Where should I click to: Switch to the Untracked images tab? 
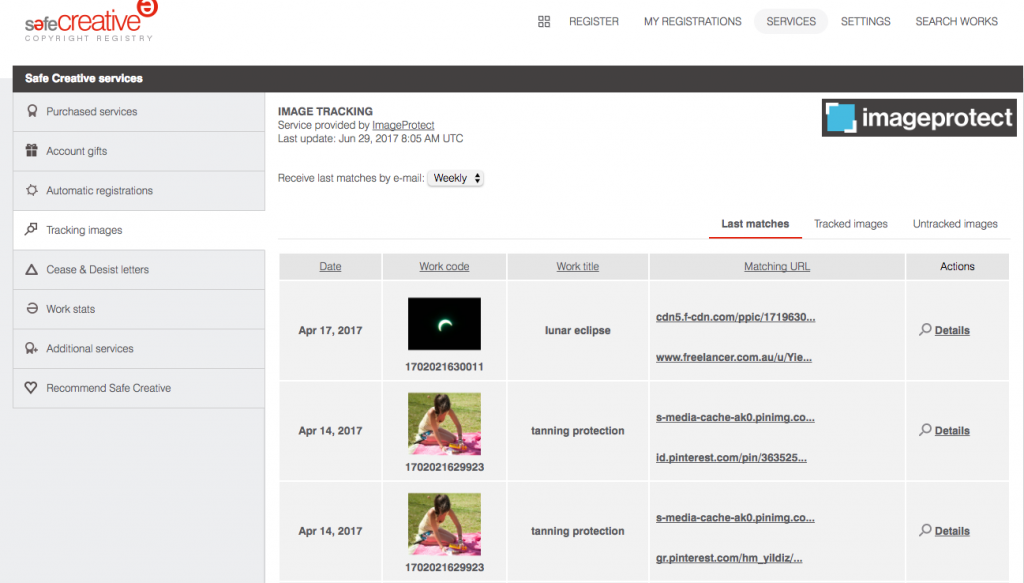tap(955, 224)
